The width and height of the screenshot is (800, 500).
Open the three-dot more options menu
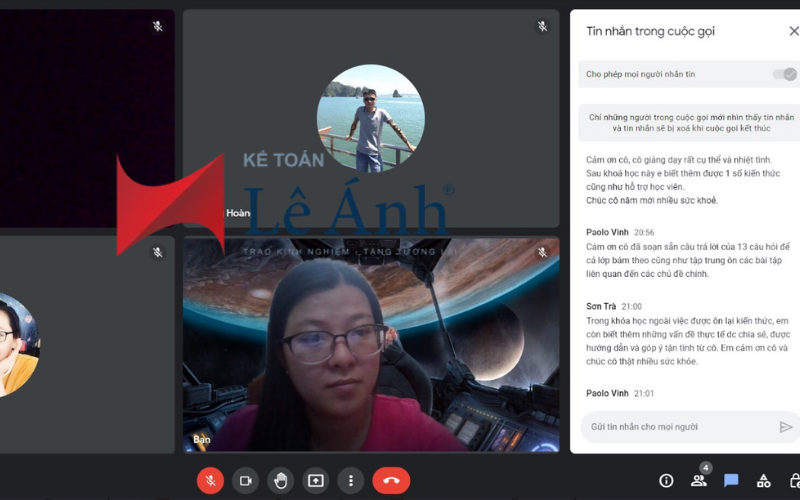click(351, 481)
